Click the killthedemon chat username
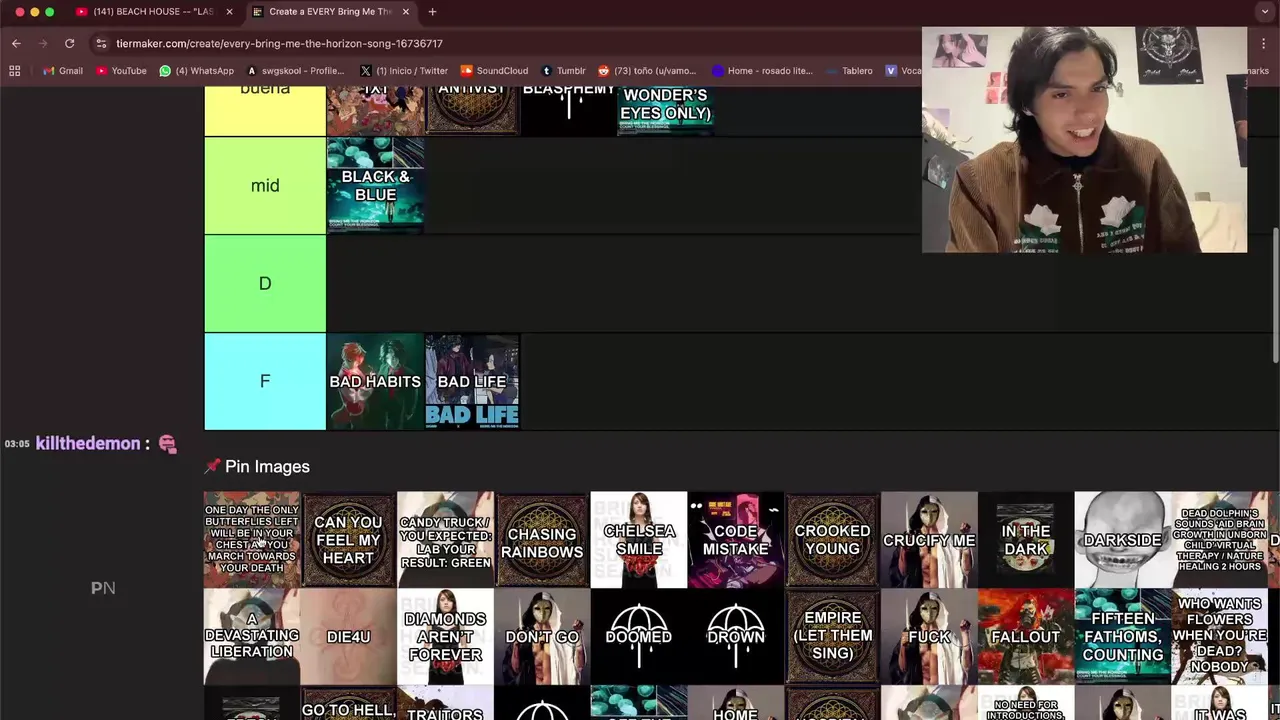This screenshot has width=1280, height=720. point(87,443)
